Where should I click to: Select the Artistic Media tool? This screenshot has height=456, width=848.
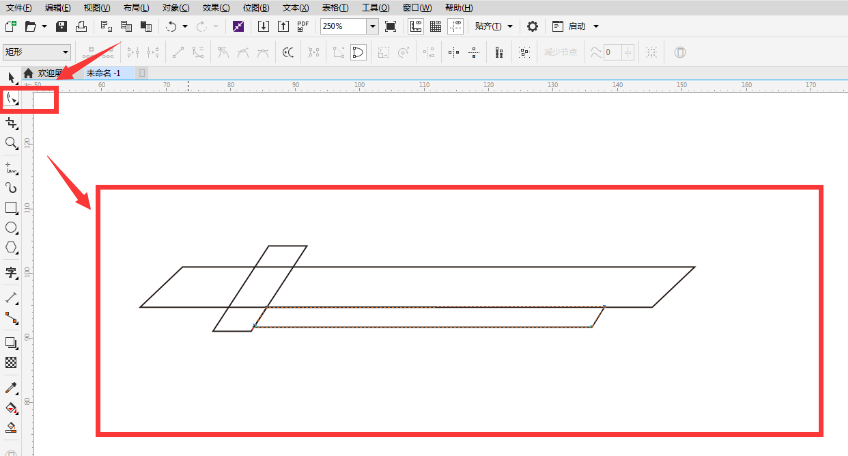pyautogui.click(x=11, y=188)
